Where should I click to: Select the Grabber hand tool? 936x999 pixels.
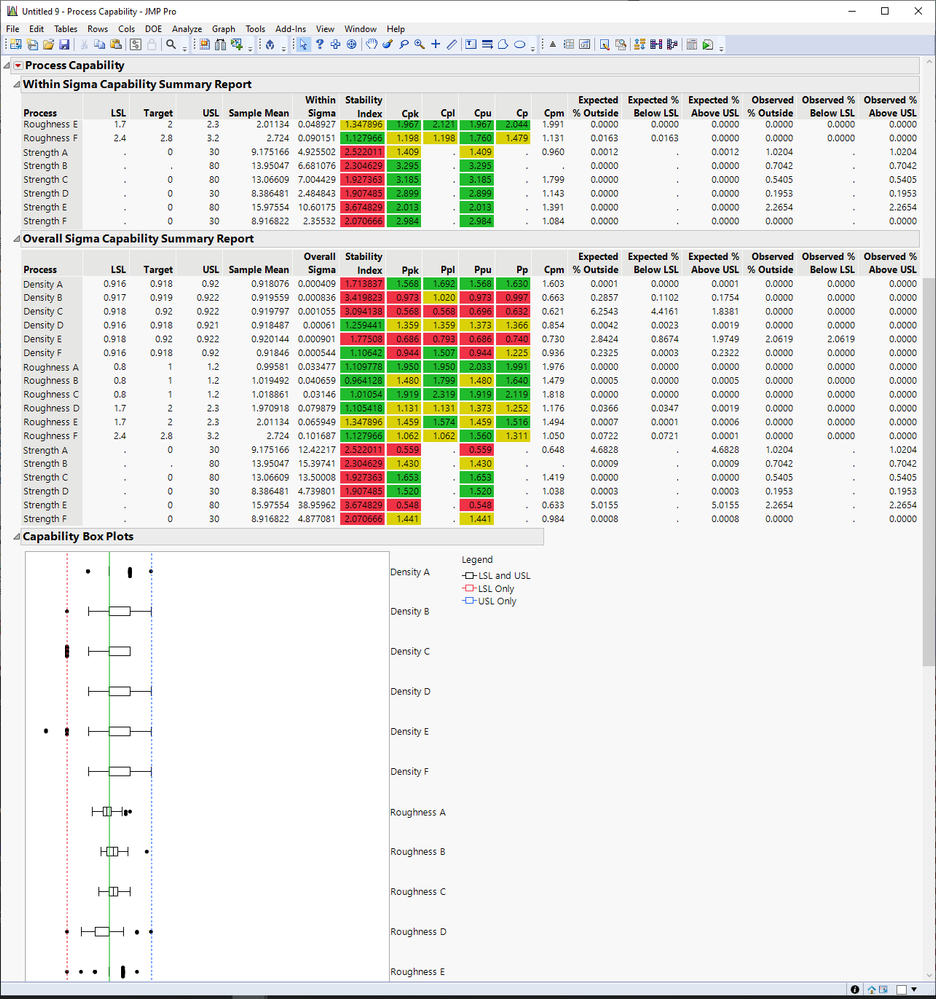[372, 45]
